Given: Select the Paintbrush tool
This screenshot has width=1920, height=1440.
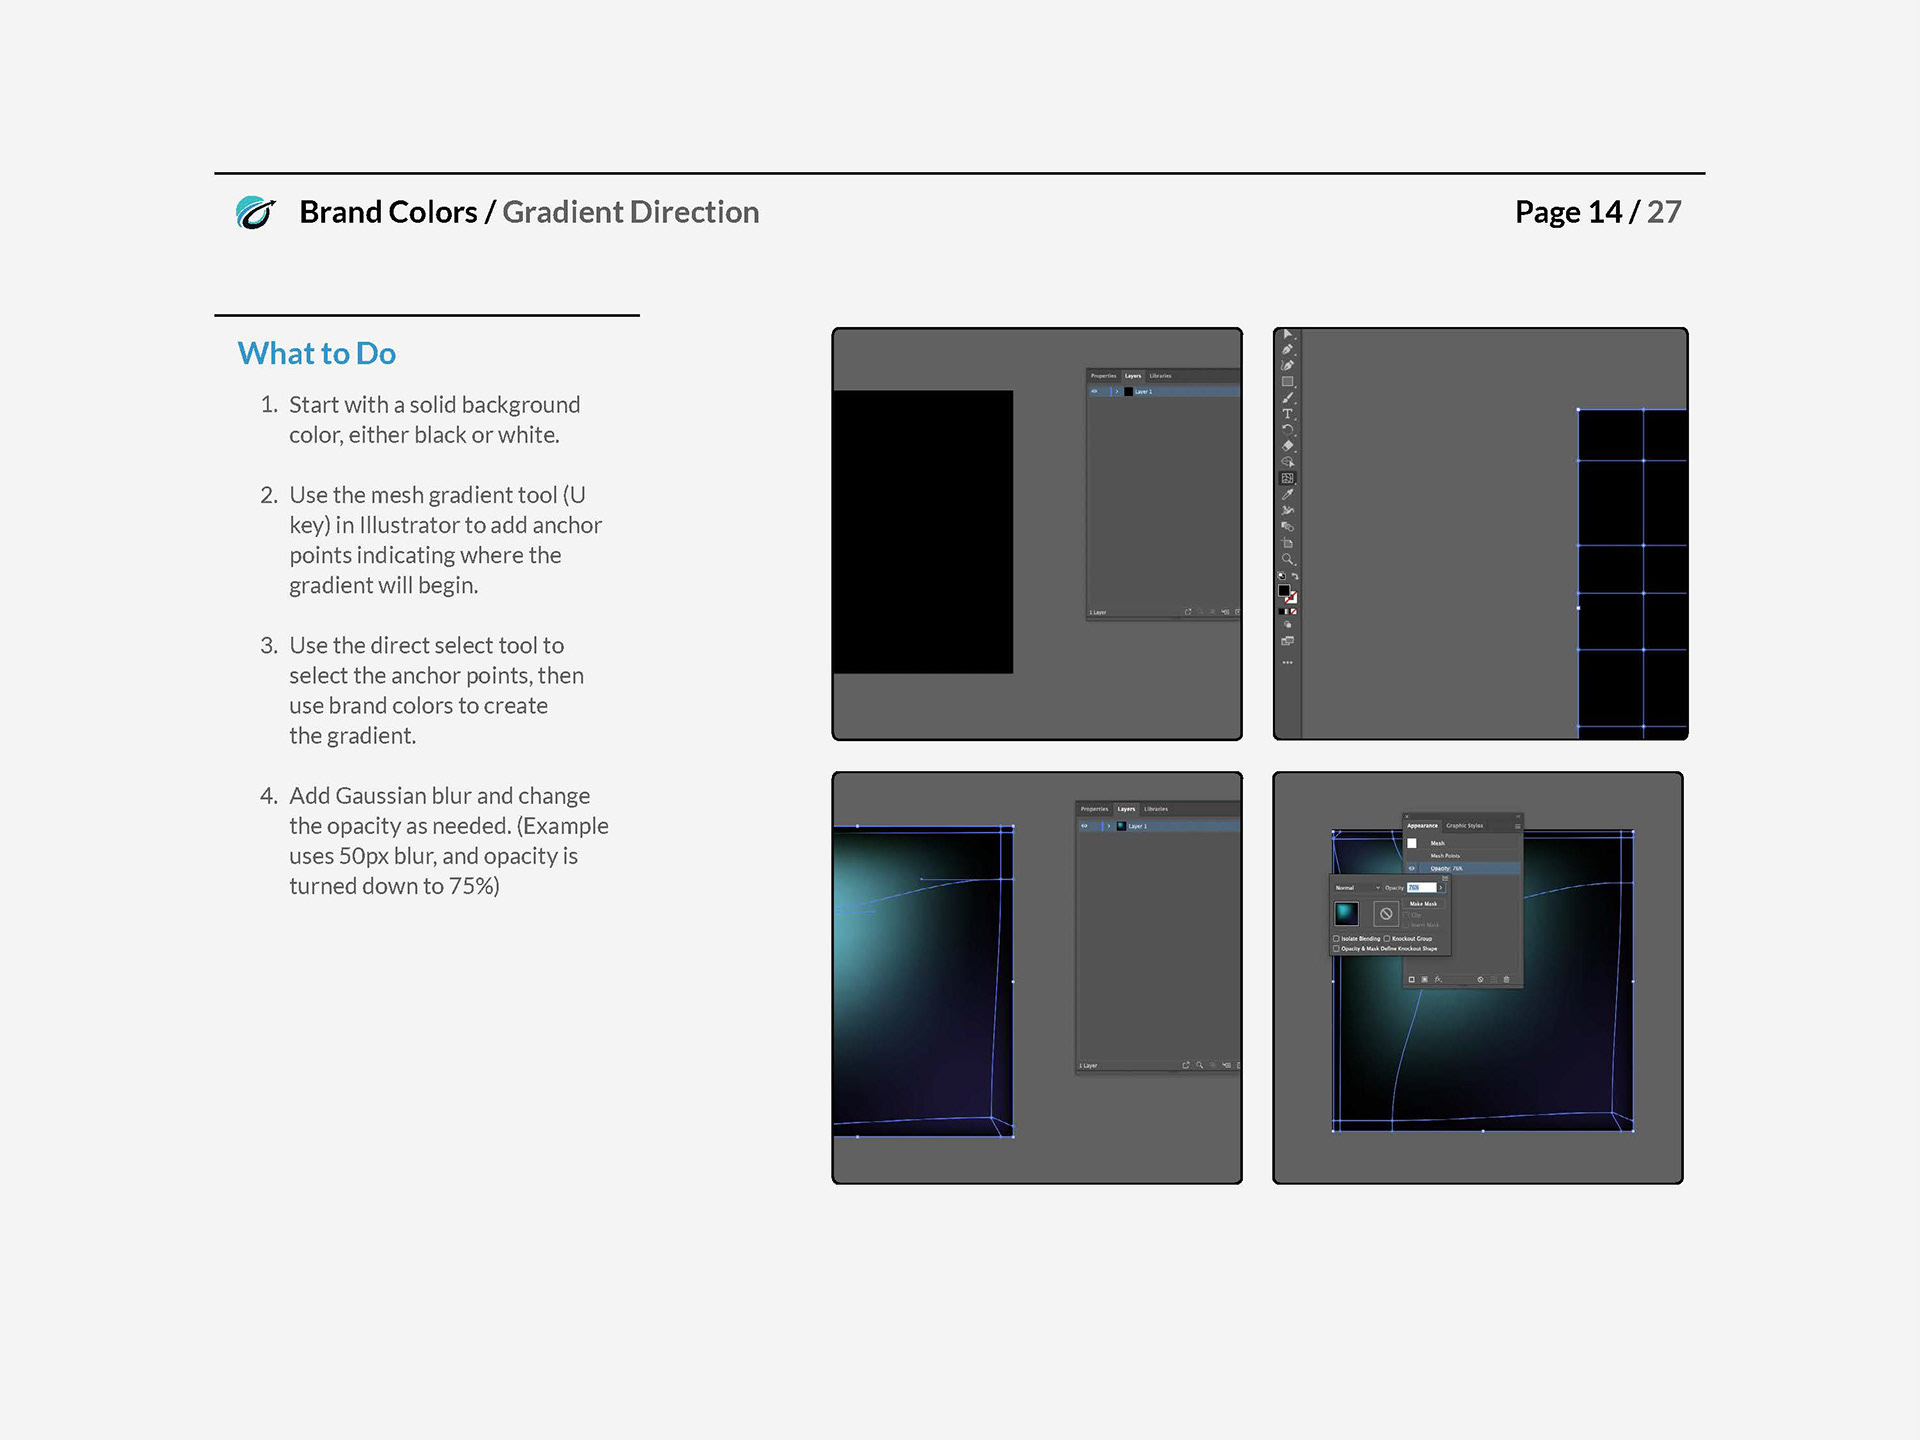Looking at the screenshot, I should click(1288, 398).
